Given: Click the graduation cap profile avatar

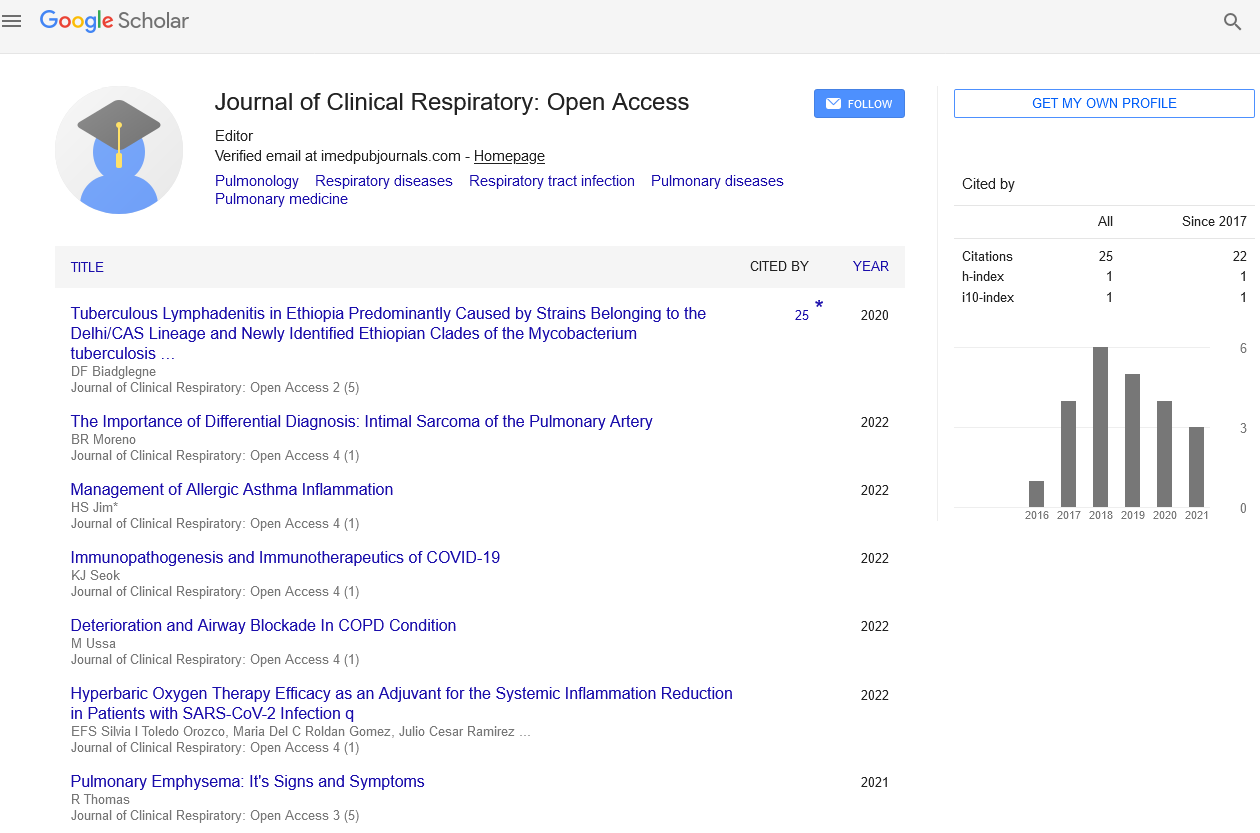Looking at the screenshot, I should (x=119, y=150).
